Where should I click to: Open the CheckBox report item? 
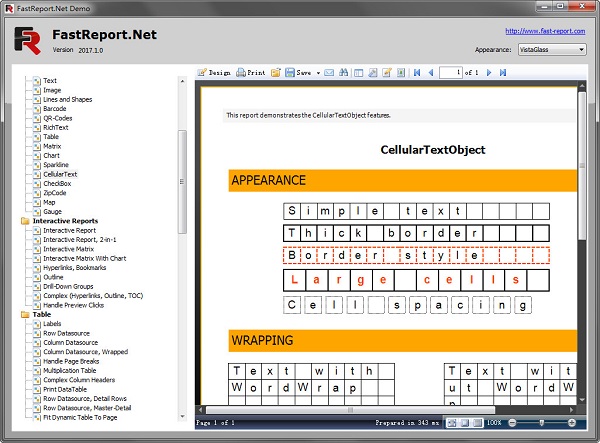pos(57,184)
